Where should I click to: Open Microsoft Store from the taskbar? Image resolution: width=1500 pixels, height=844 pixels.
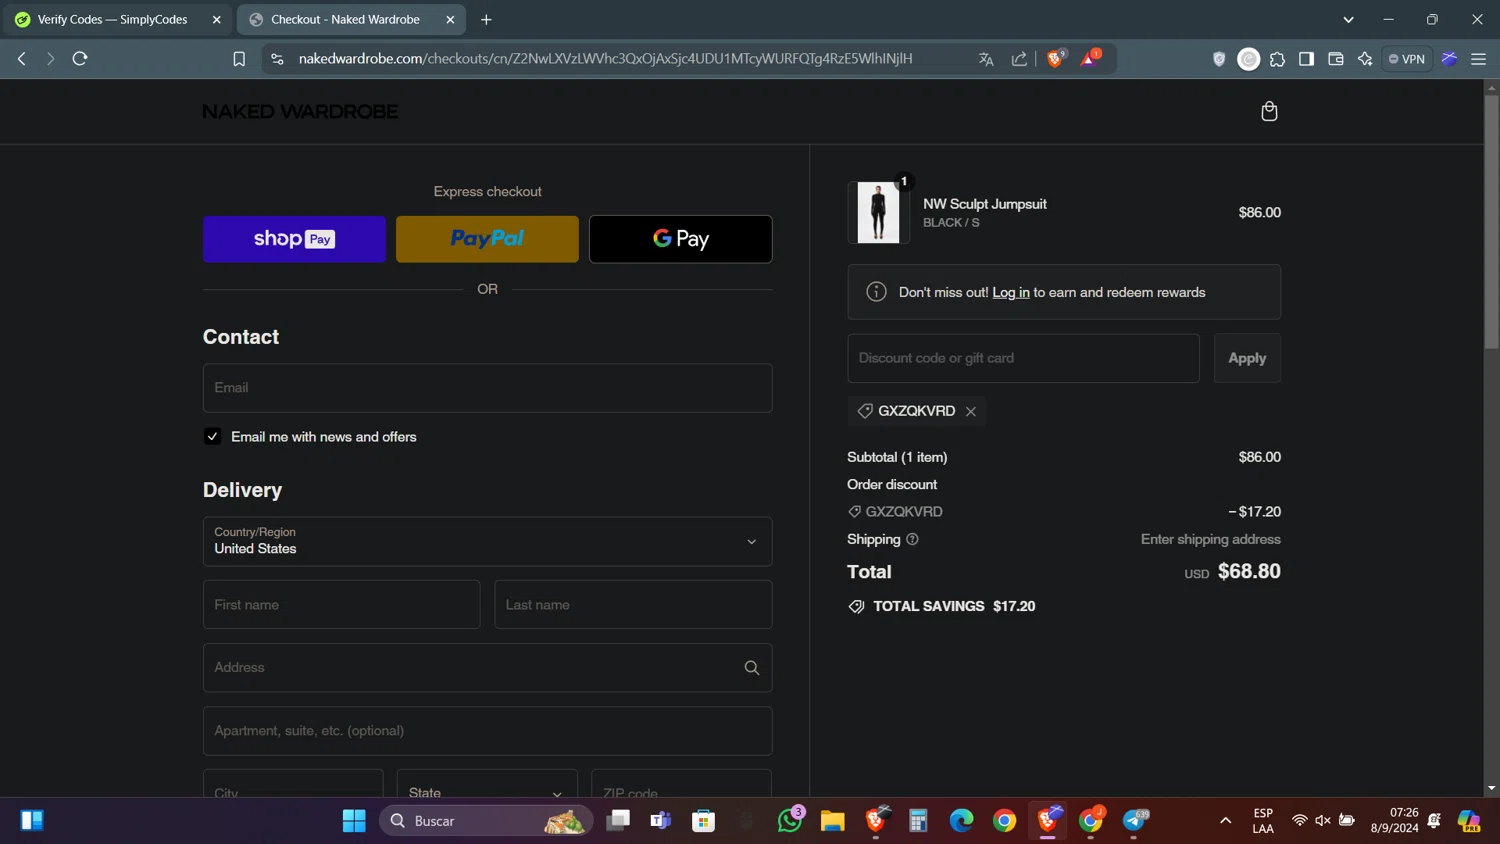pyautogui.click(x=704, y=821)
